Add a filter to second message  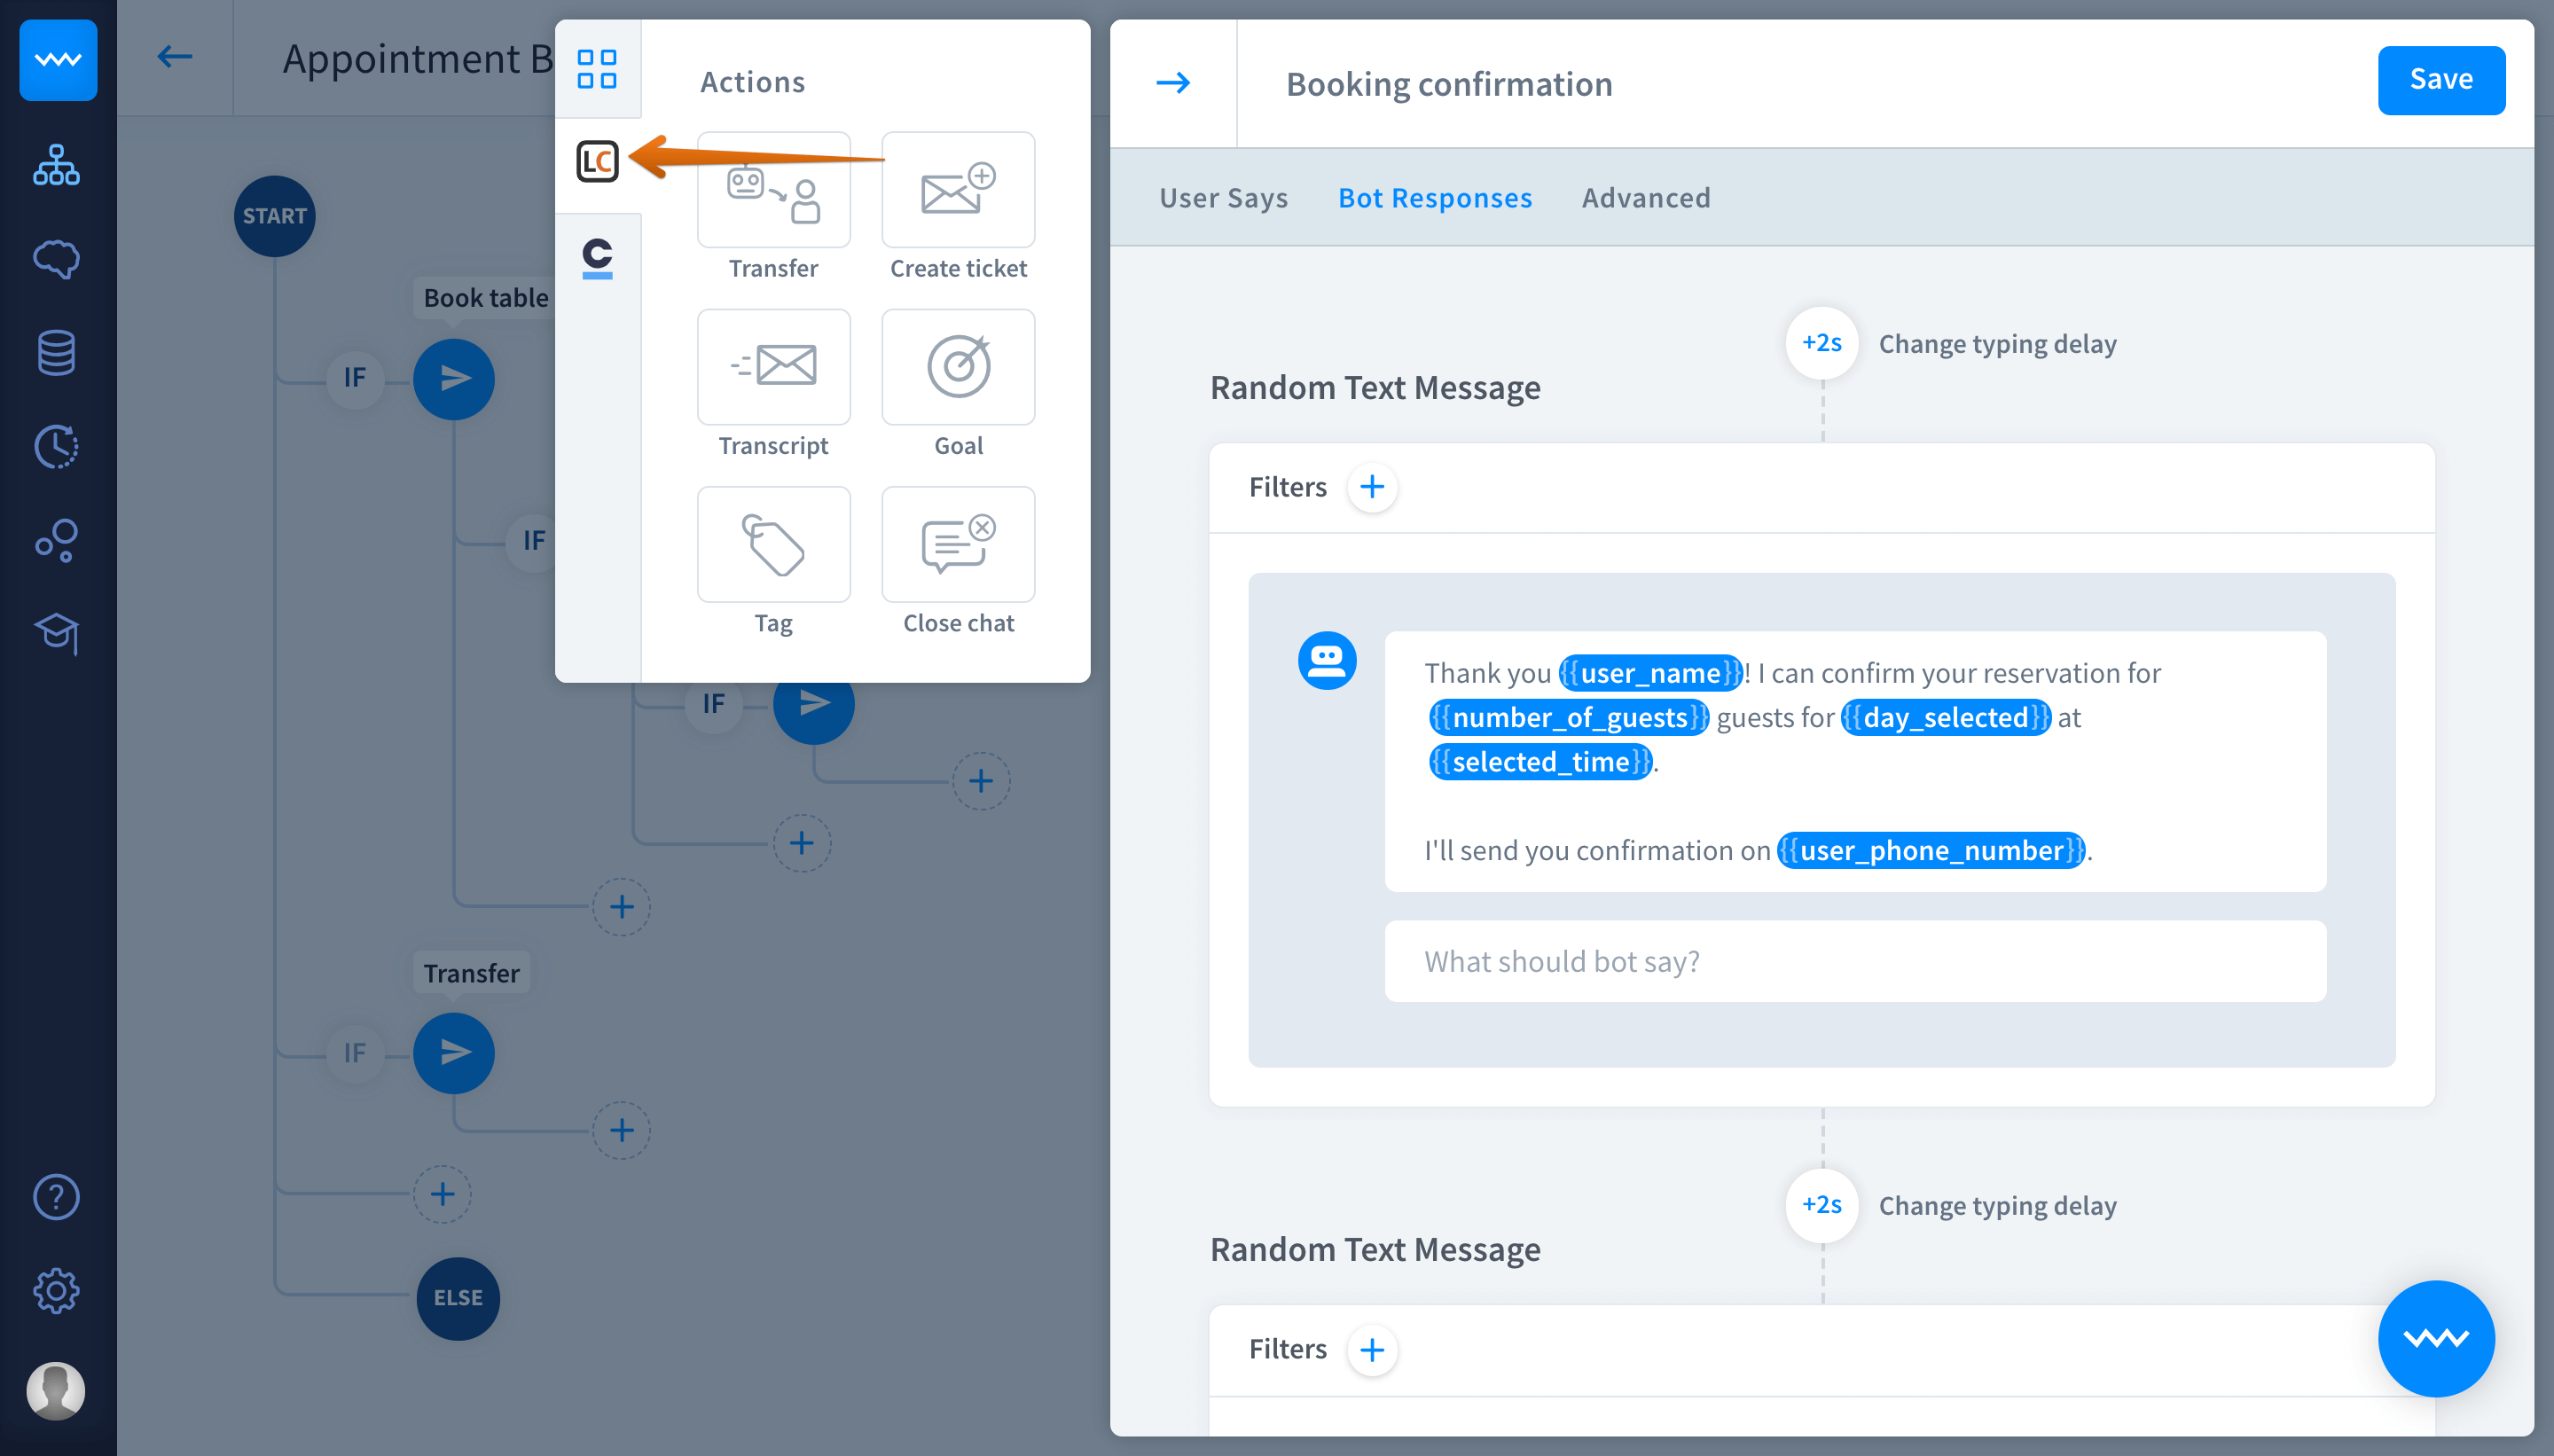pos(1372,1349)
